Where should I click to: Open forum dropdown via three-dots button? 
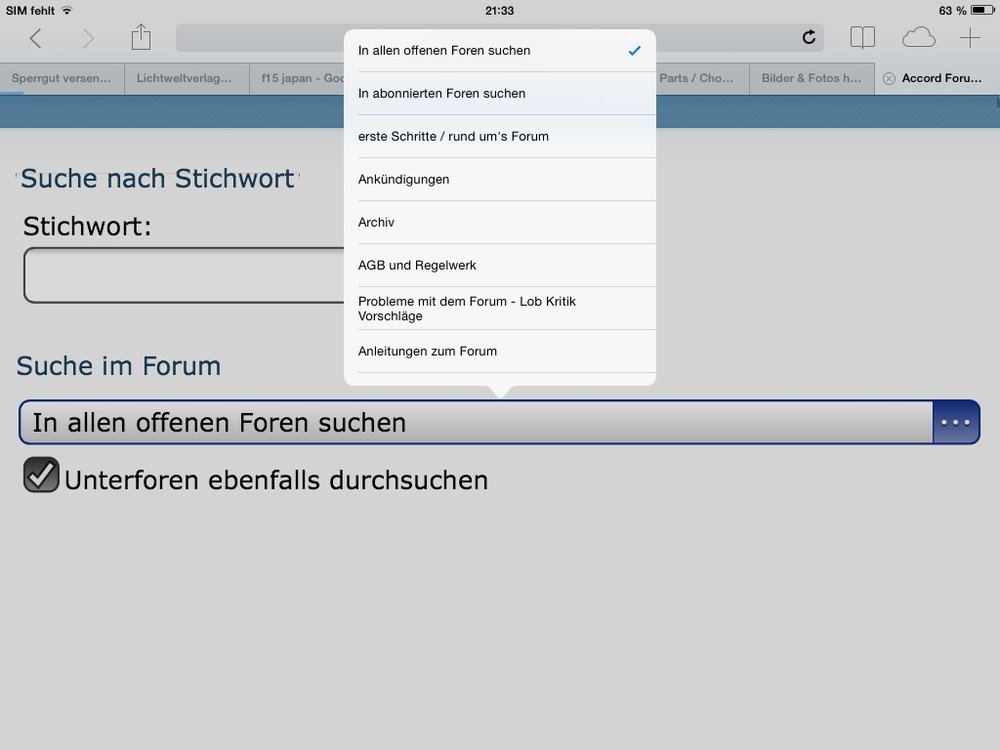[955, 422]
